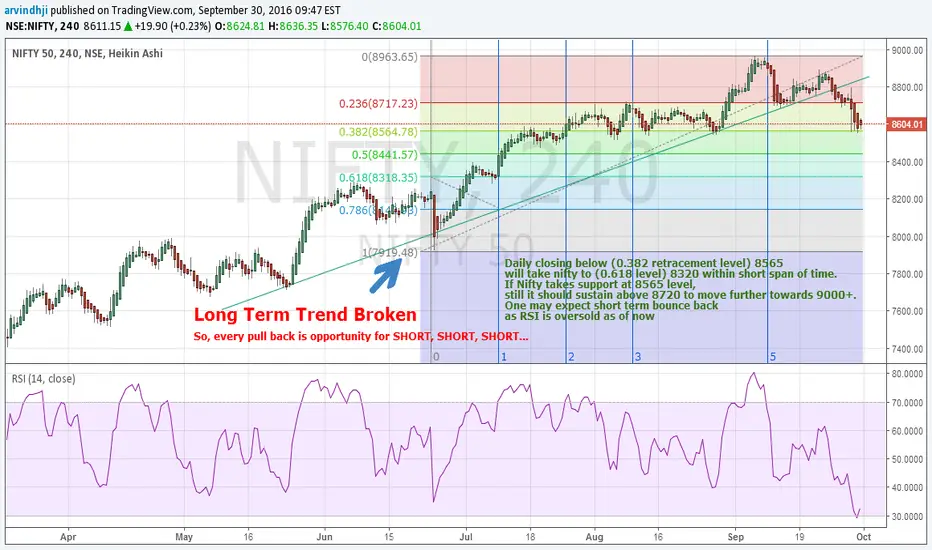
Task: Click the 'Long Term Trend Broken' annotation
Action: pyautogui.click(x=306, y=315)
